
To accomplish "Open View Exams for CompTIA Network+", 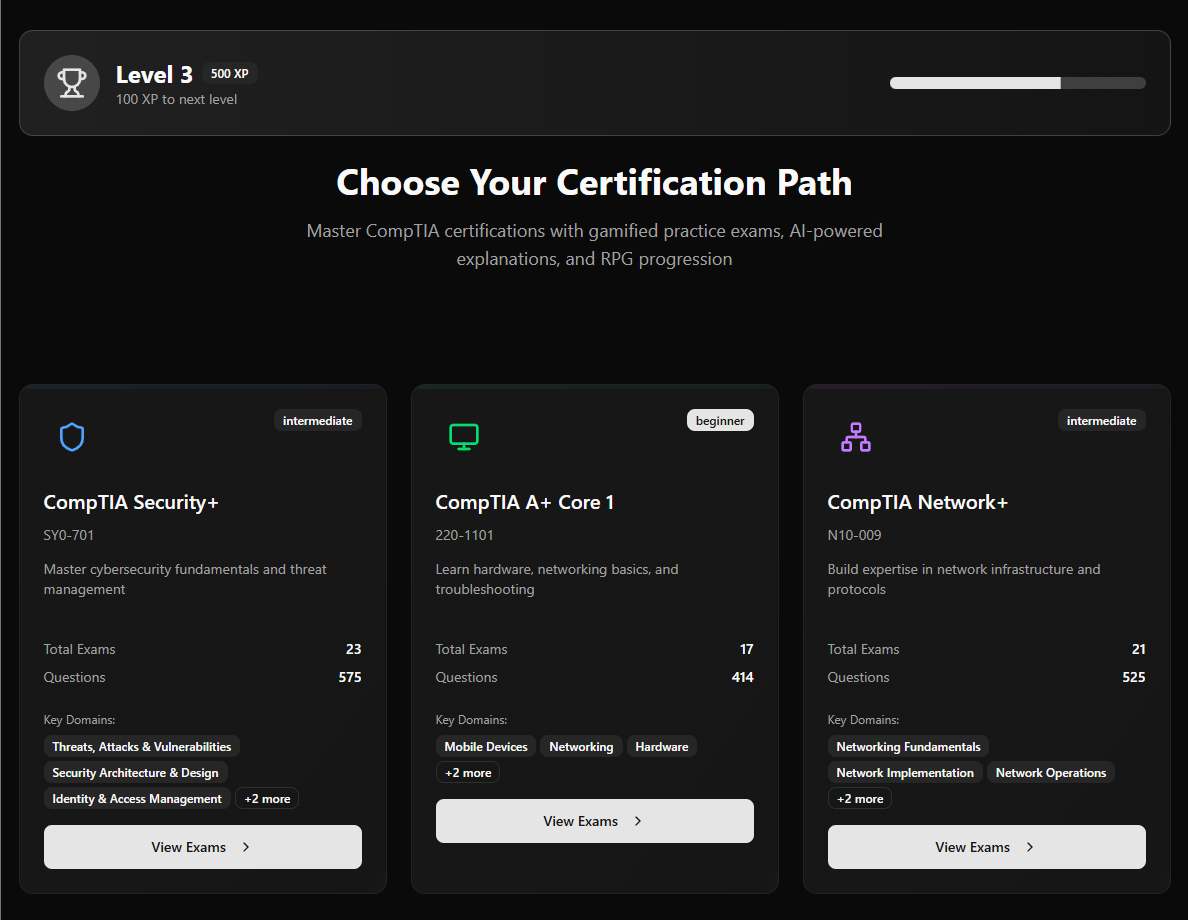I will point(987,847).
